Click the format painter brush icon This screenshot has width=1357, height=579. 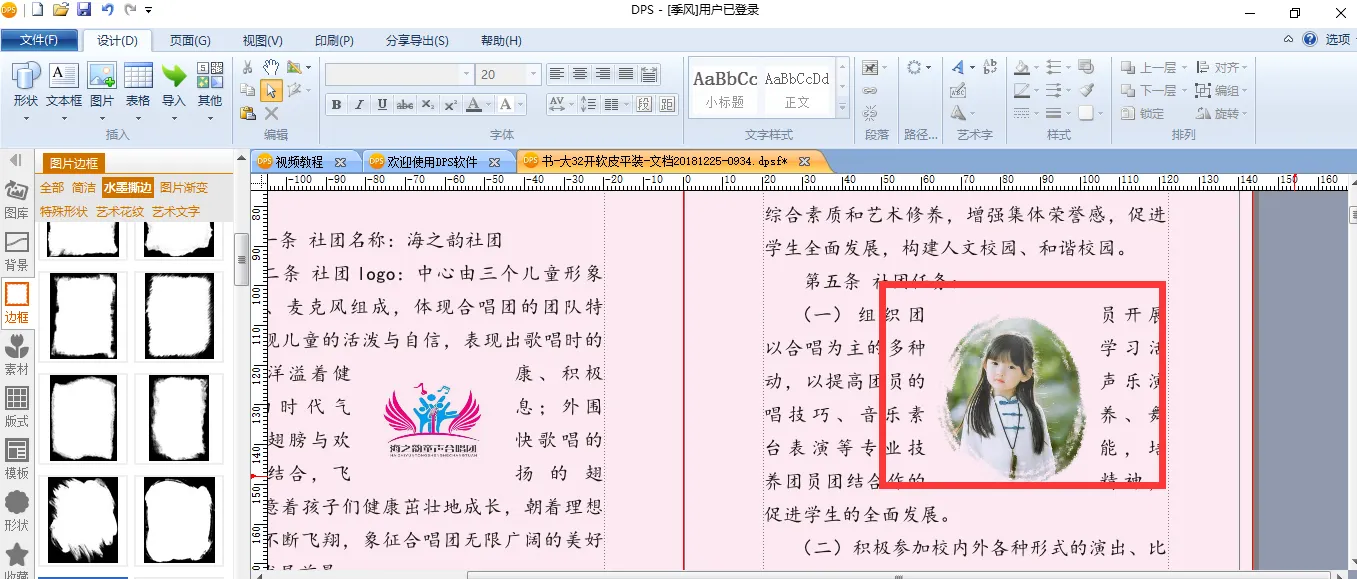(x=1087, y=90)
